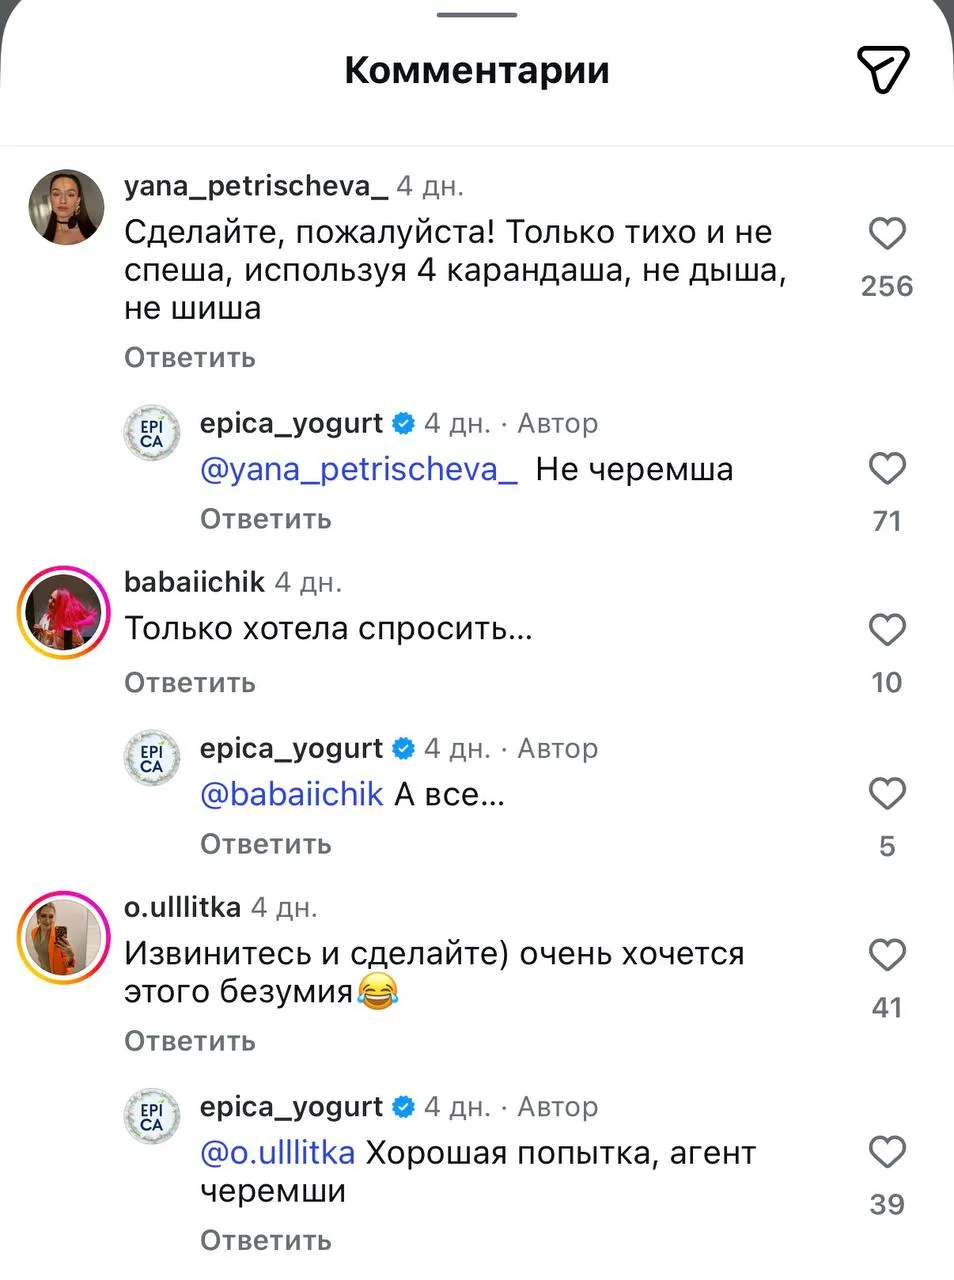Tap the share paper plane icon
This screenshot has height=1280, width=954.
883,69
